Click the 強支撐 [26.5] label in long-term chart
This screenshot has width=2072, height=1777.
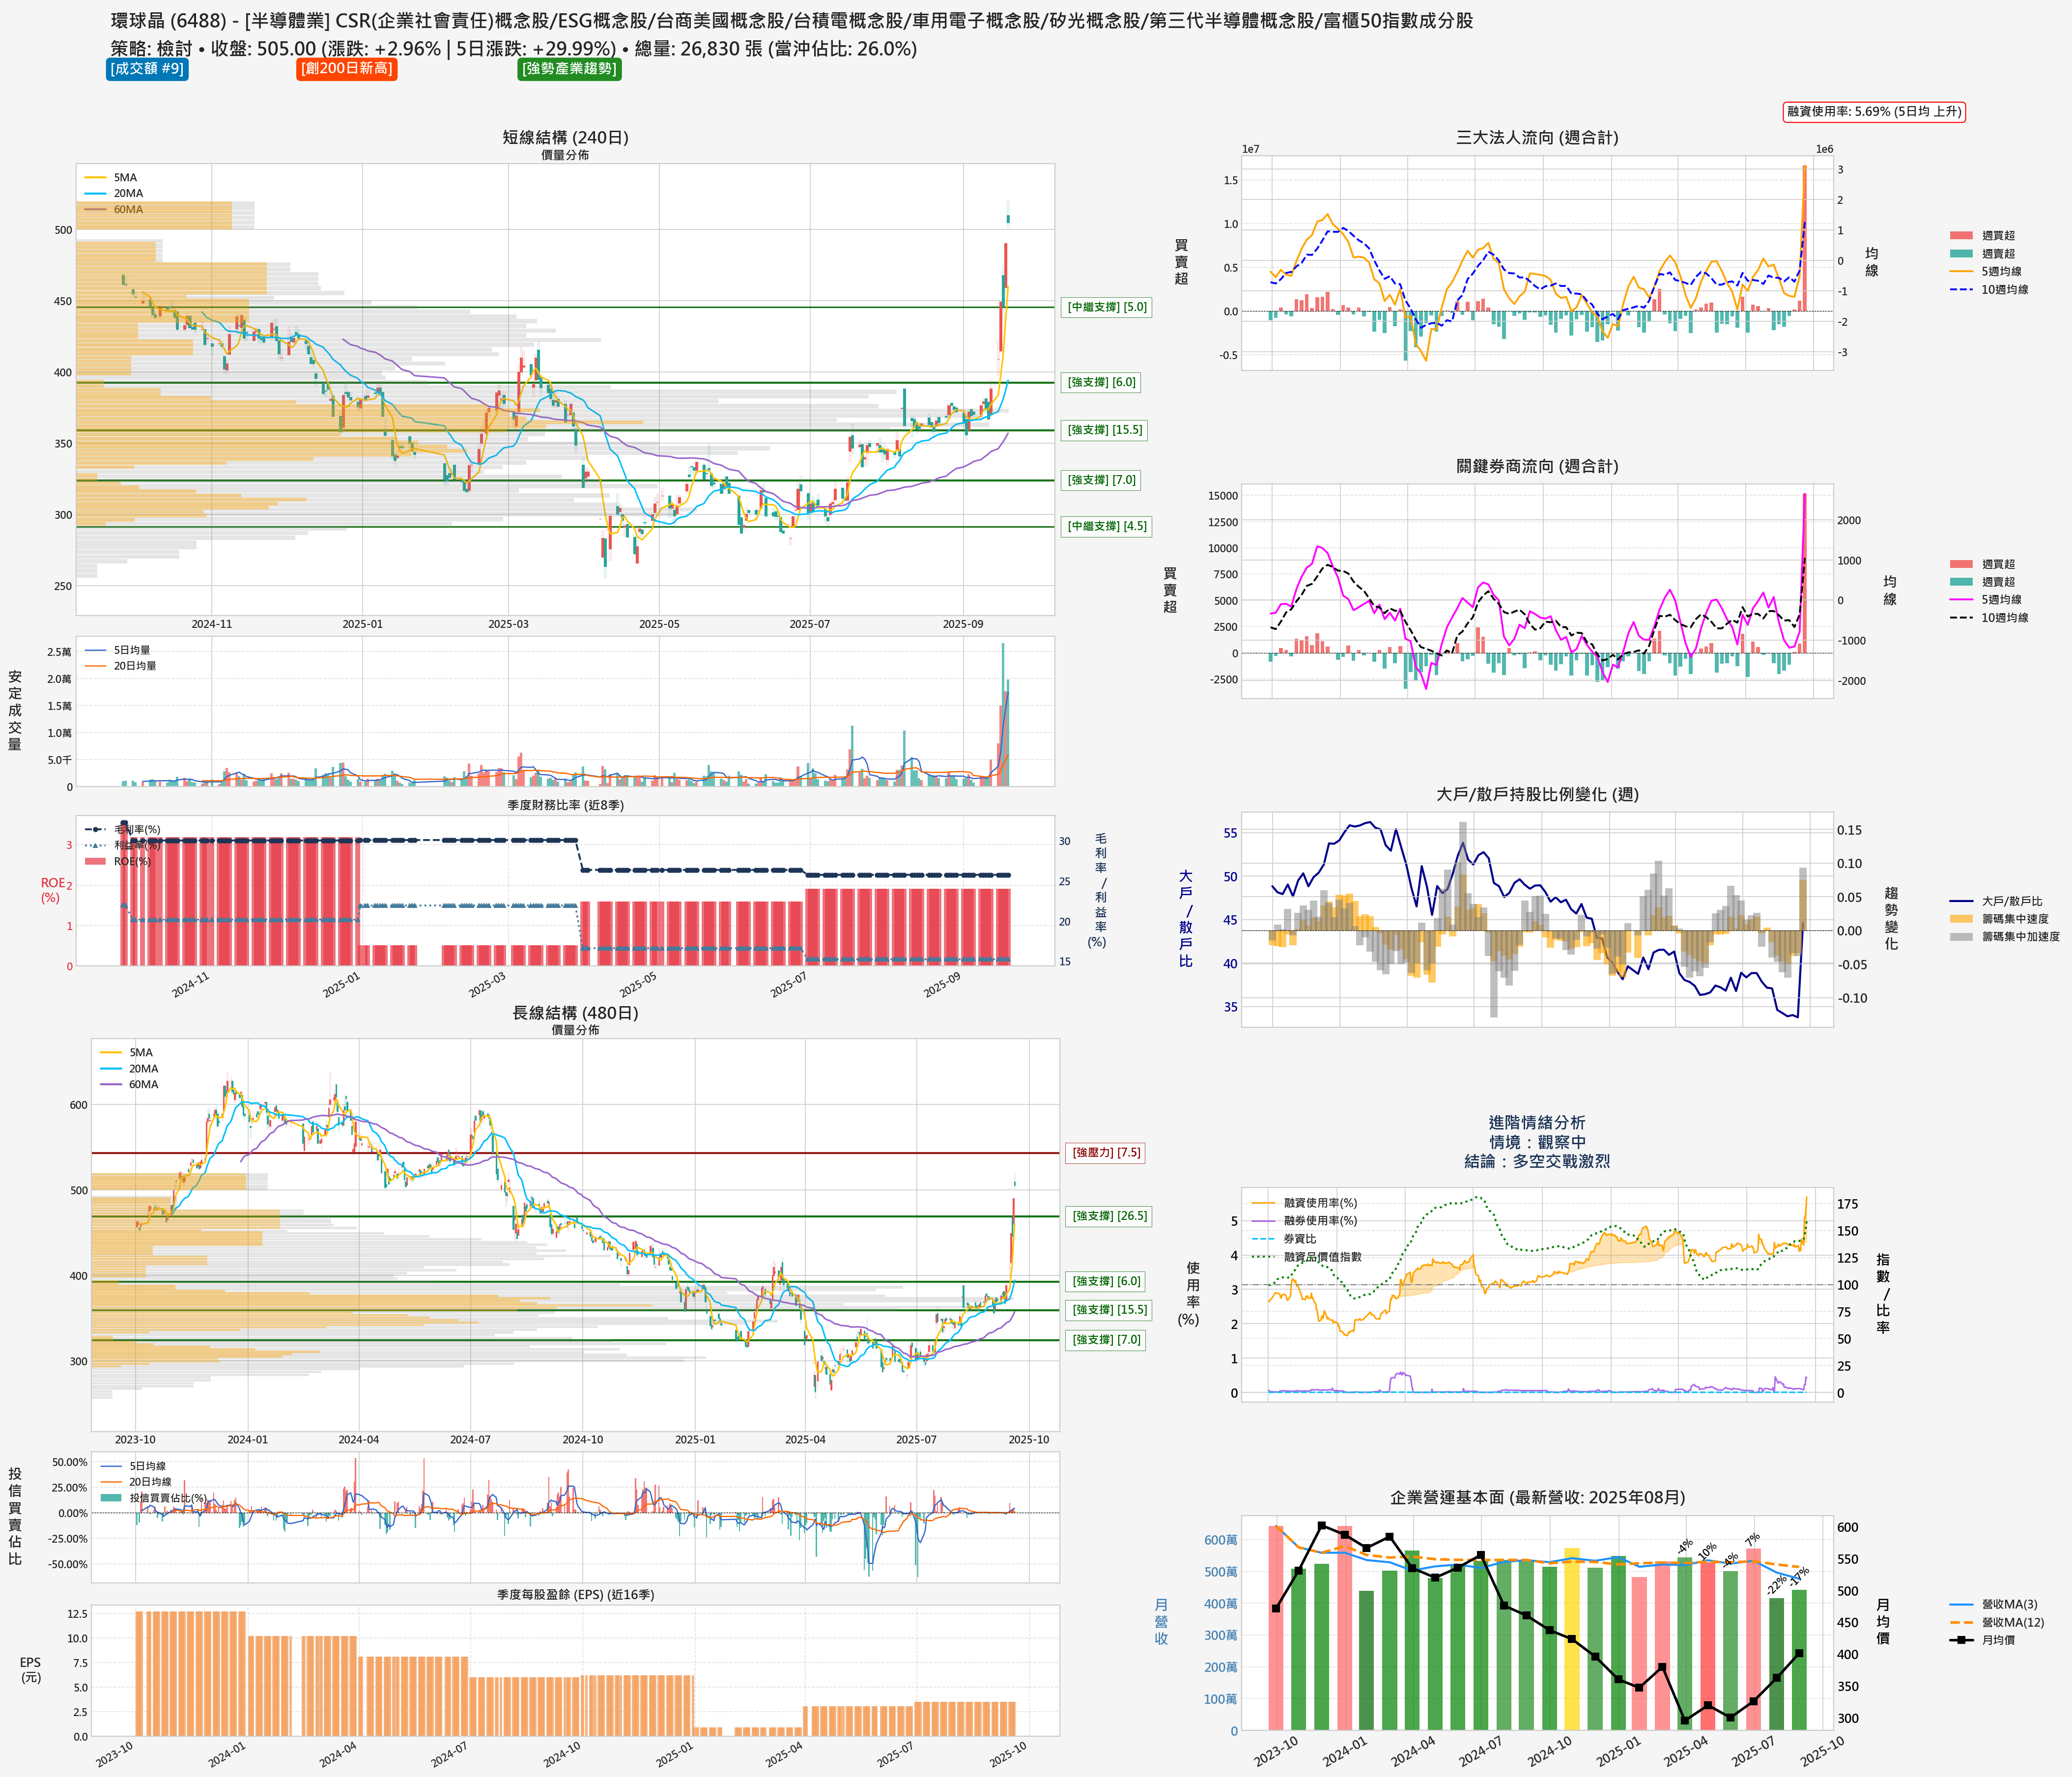pyautogui.click(x=1110, y=1216)
